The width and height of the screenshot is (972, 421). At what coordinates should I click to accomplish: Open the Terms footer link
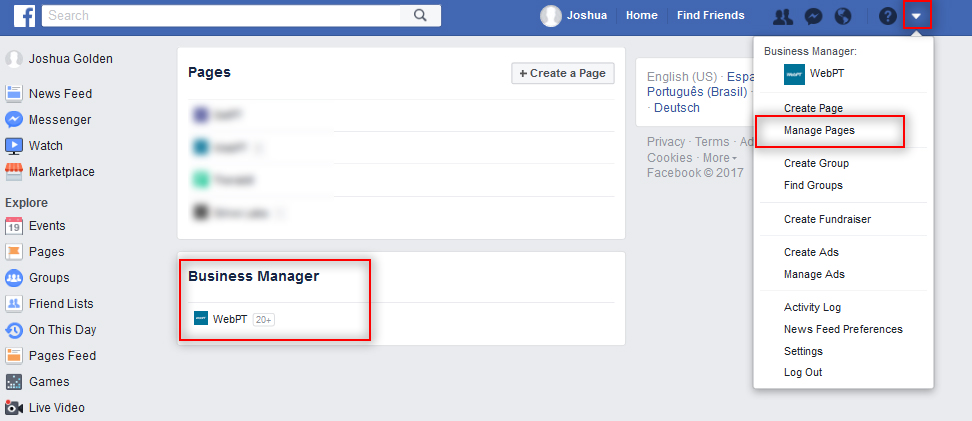point(712,142)
